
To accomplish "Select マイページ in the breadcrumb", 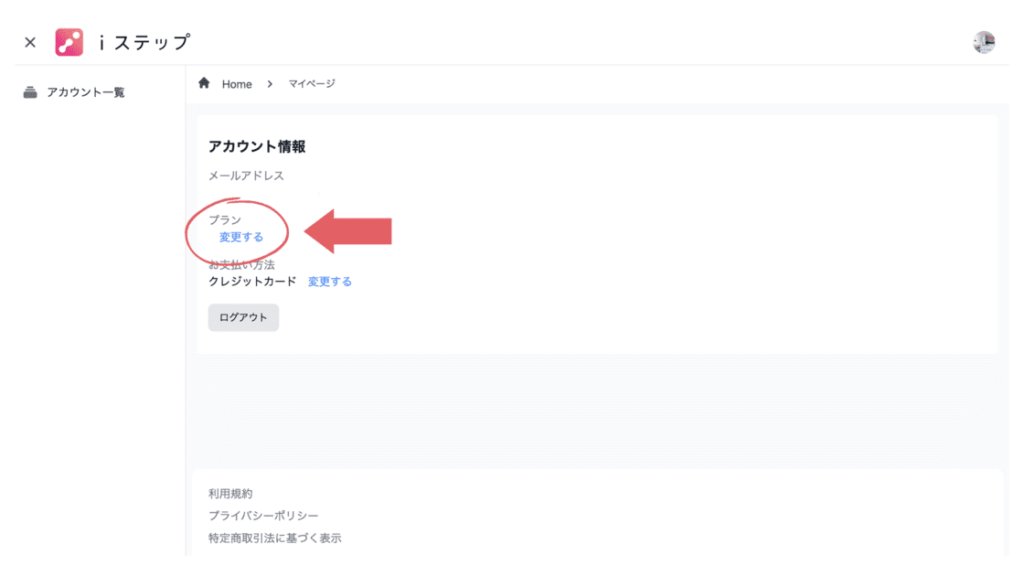I will [x=312, y=84].
